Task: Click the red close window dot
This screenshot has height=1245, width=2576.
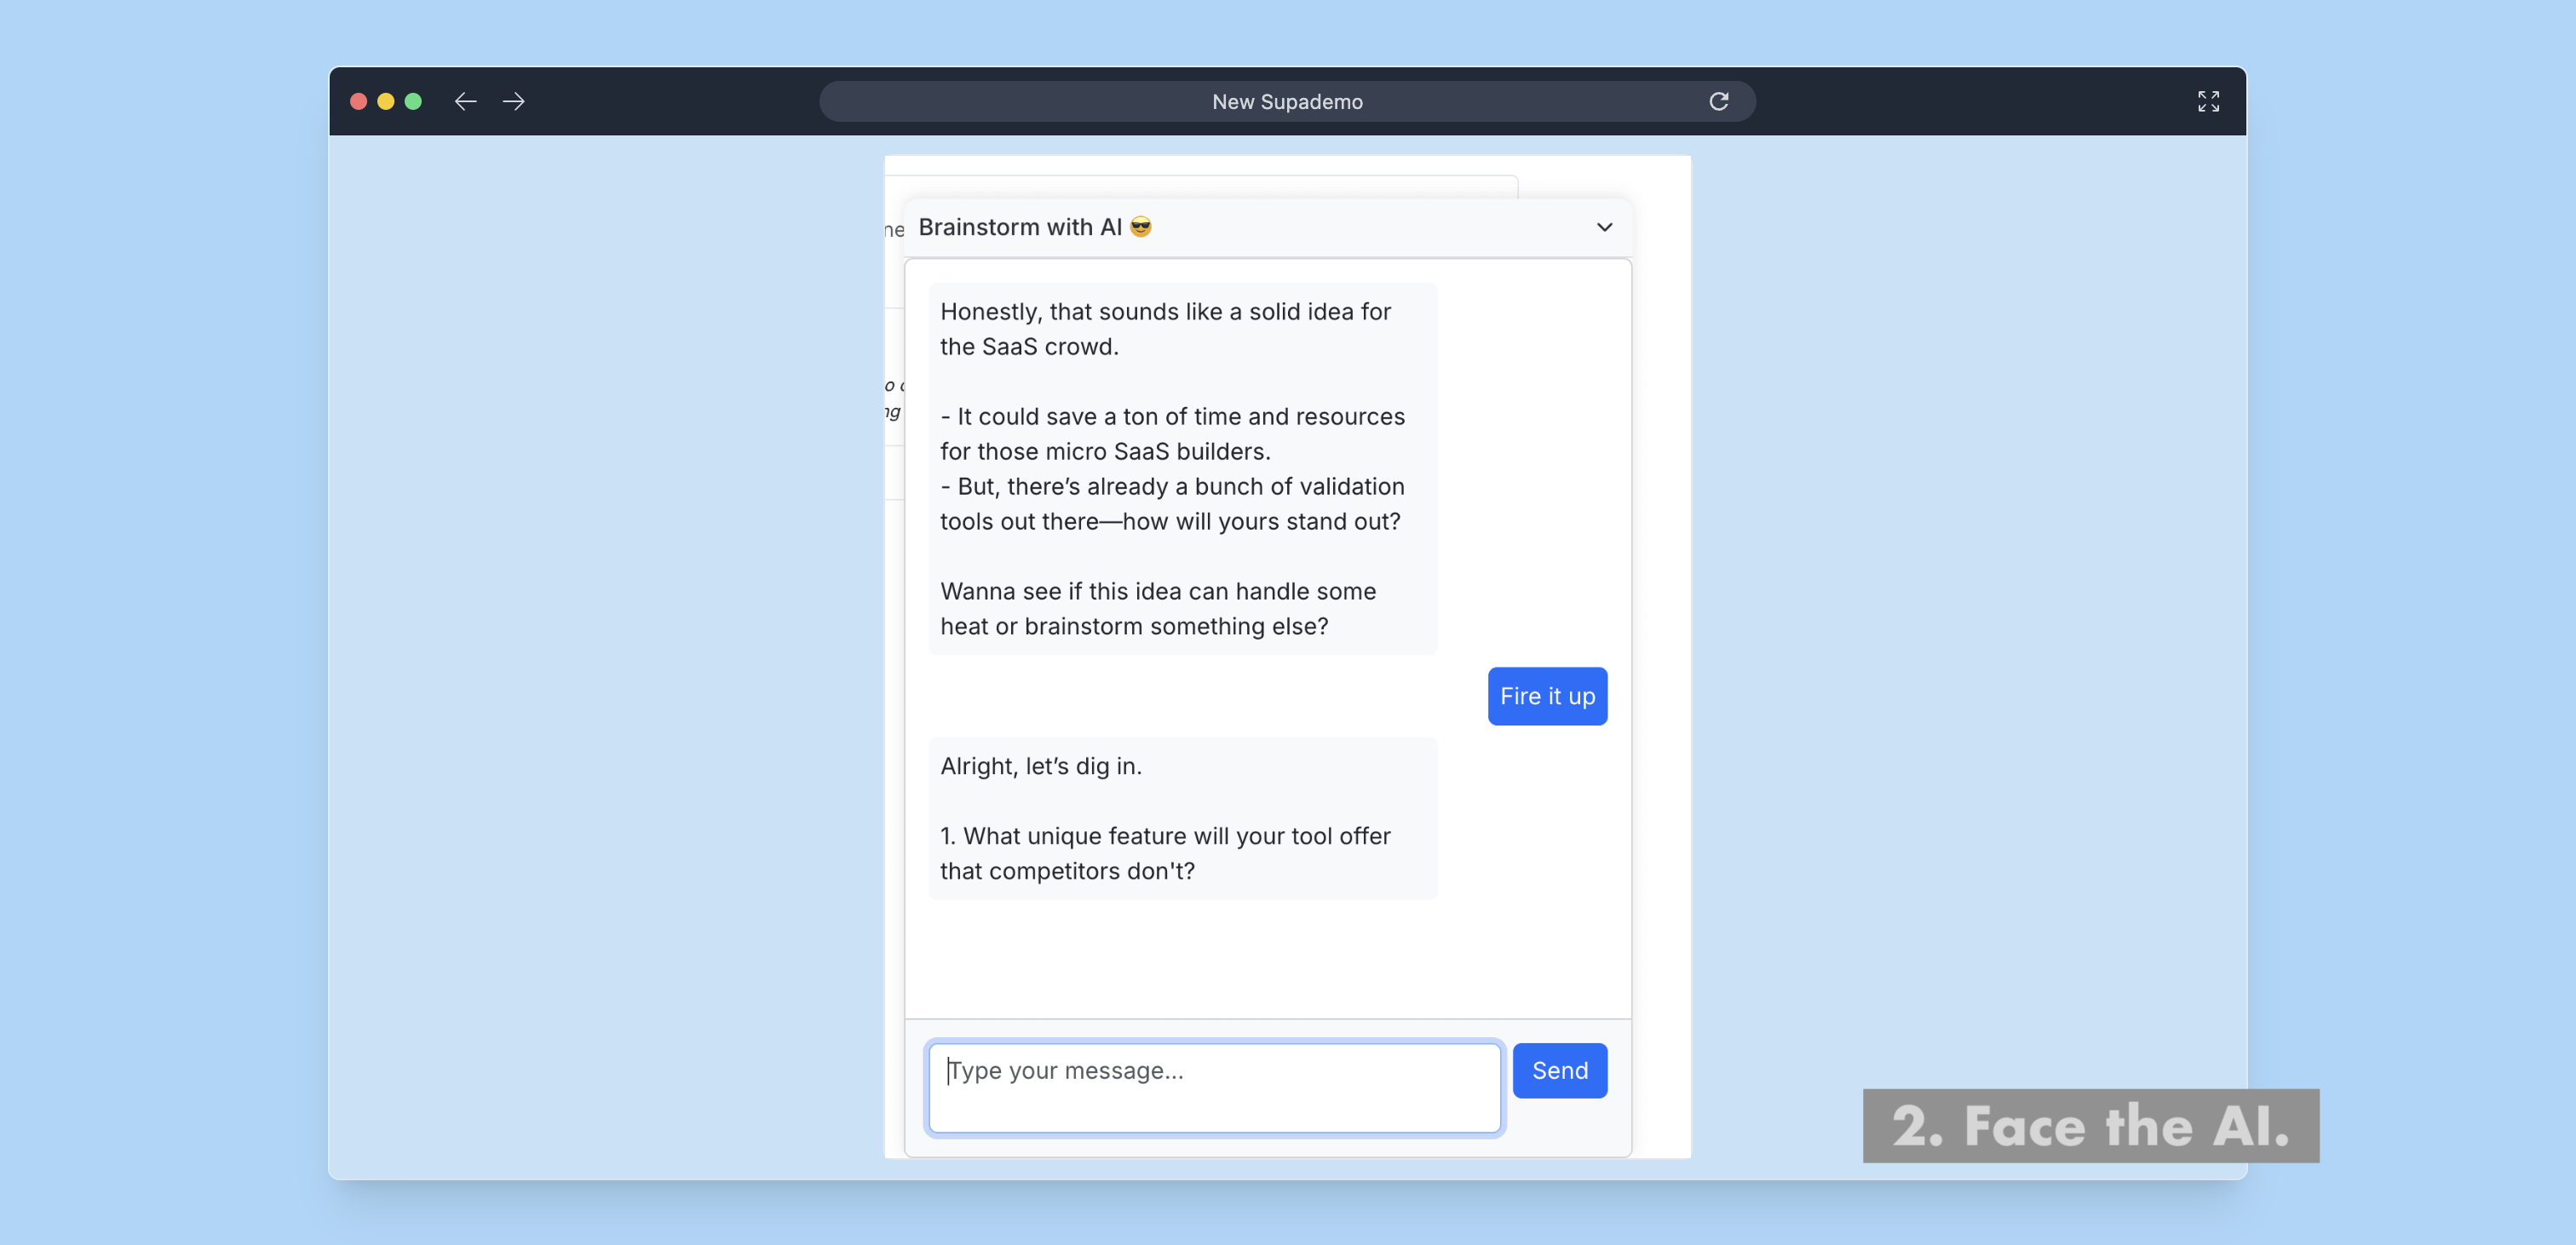Action: pyautogui.click(x=358, y=101)
